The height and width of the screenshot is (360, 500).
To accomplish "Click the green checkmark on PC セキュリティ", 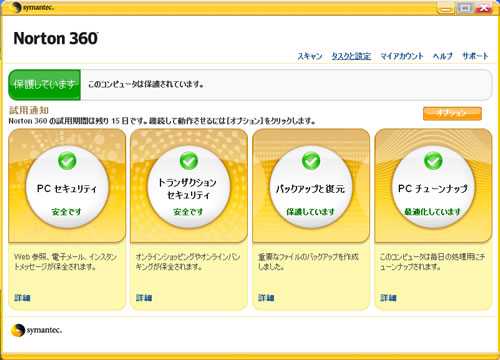I will click(x=67, y=161).
